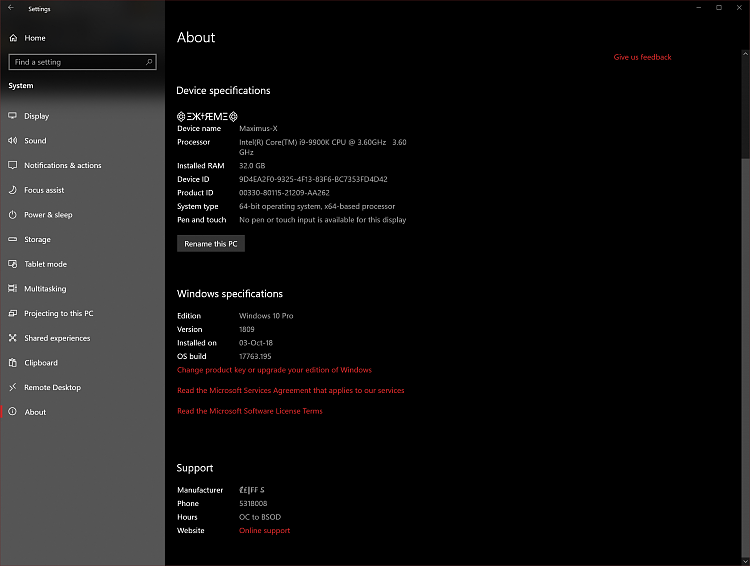Click support phone value 5318008
Image resolution: width=750 pixels, height=566 pixels.
pyautogui.click(x=253, y=503)
